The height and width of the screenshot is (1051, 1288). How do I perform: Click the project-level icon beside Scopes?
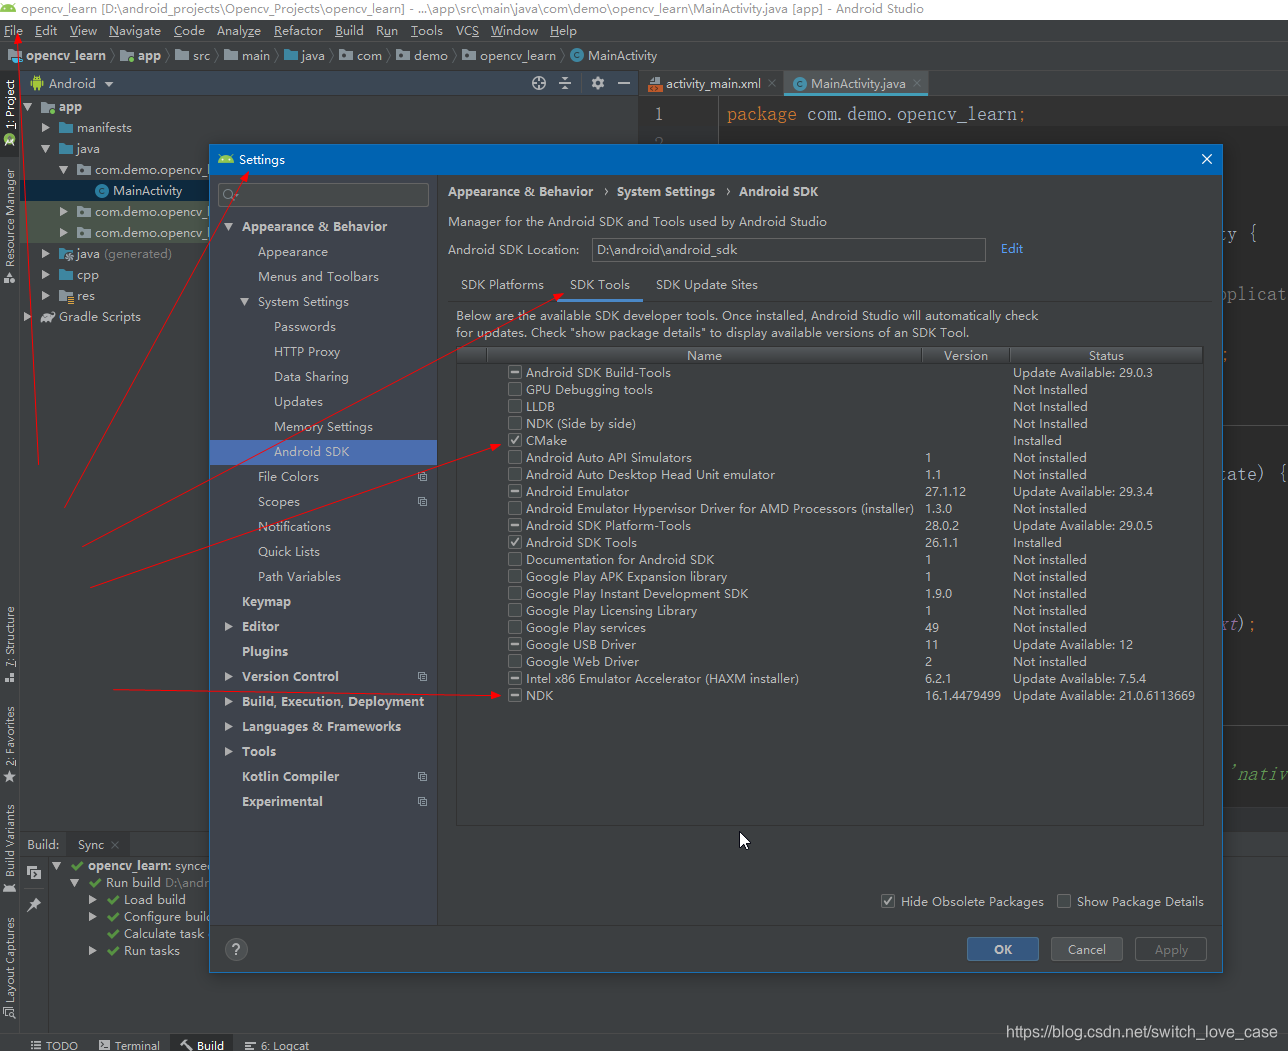422,502
